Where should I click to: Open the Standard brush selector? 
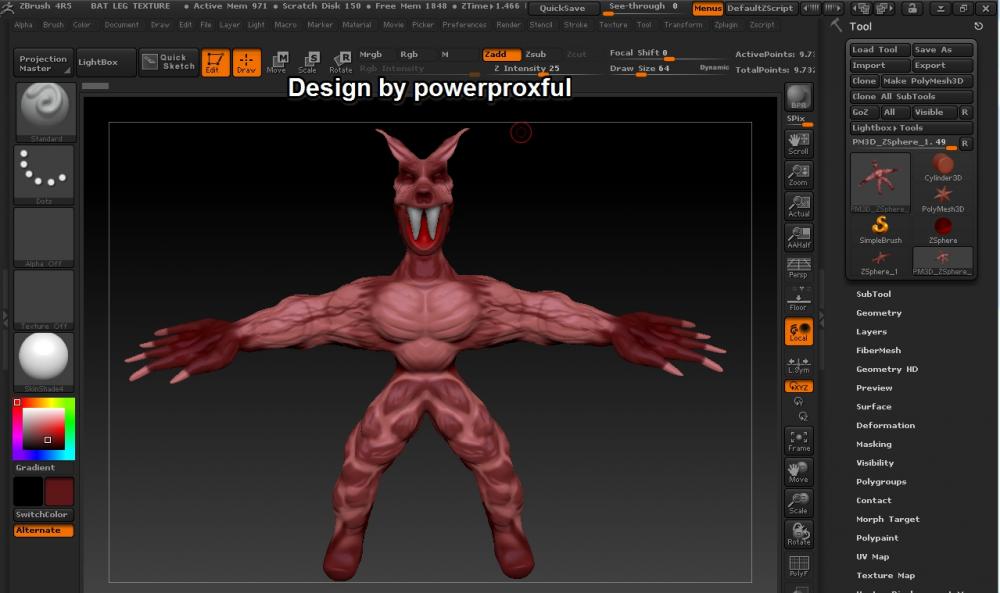[x=44, y=111]
